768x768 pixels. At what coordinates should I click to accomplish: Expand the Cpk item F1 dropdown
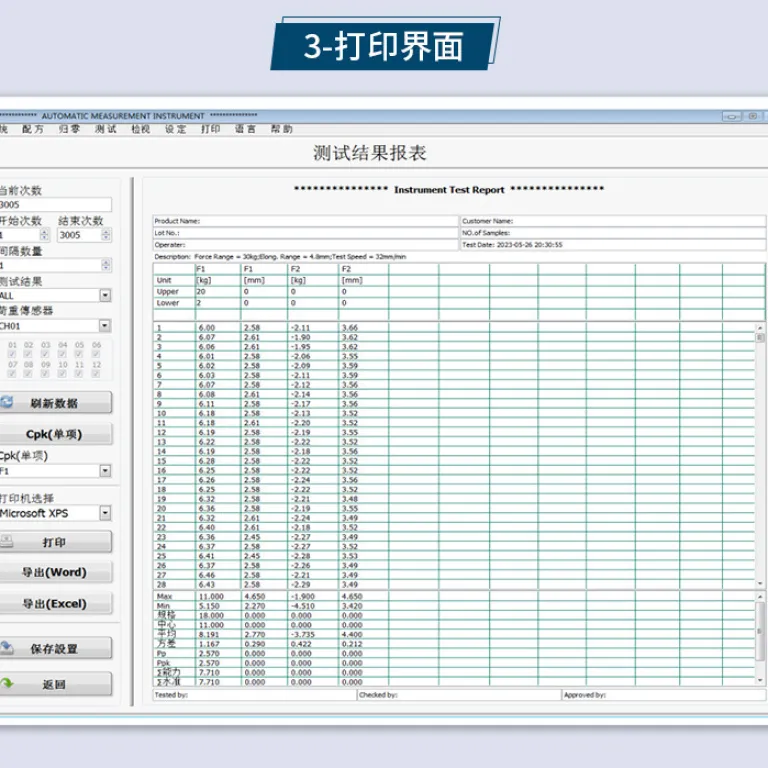click(105, 471)
